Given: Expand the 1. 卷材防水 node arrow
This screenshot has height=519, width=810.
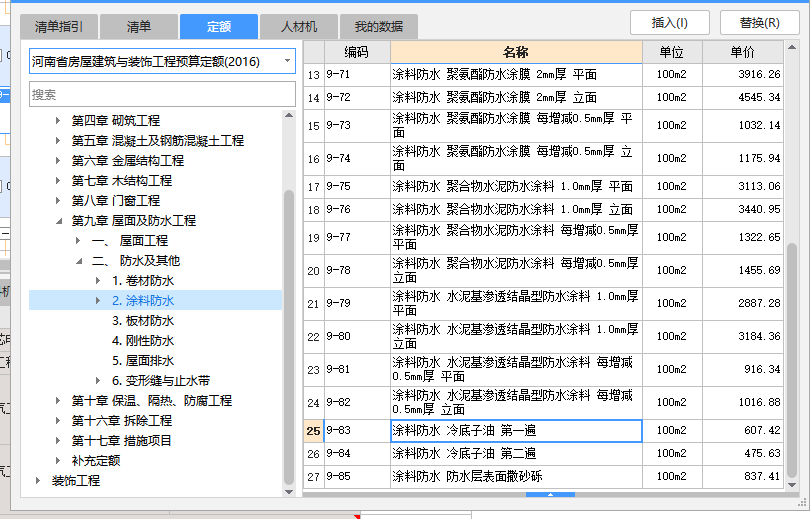Looking at the screenshot, I should pyautogui.click(x=98, y=281).
